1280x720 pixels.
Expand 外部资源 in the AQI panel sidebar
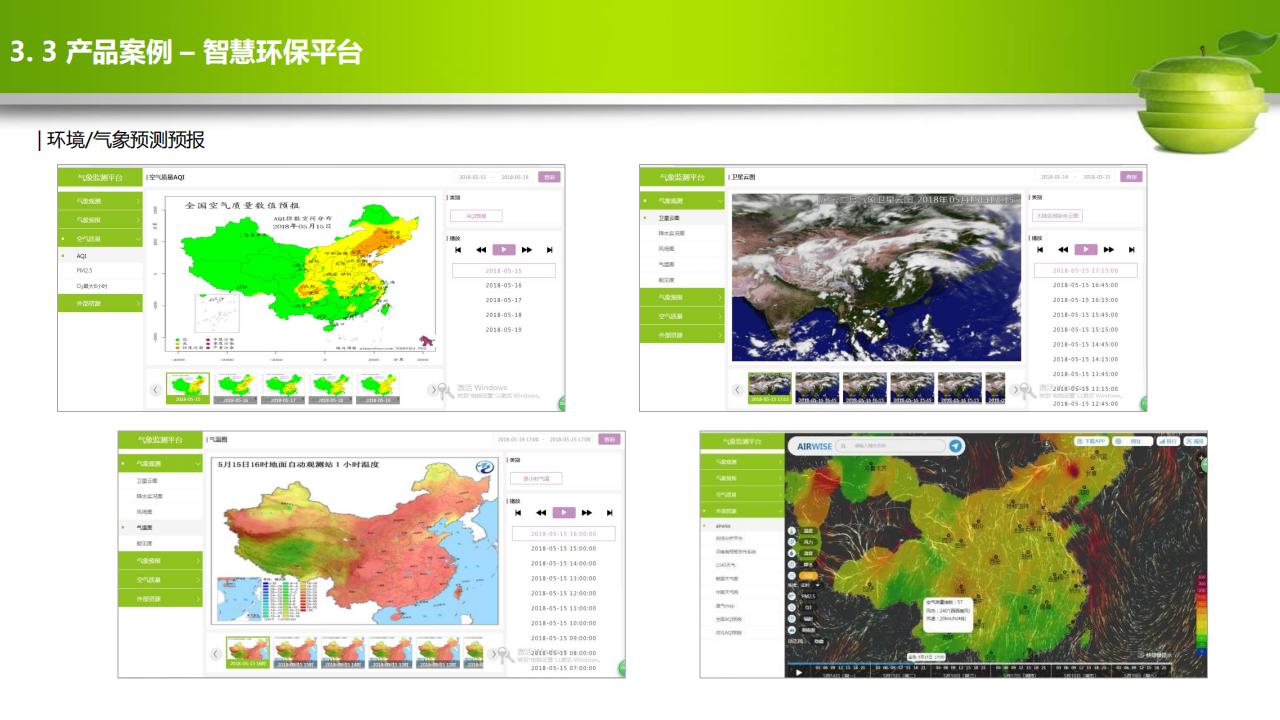tap(100, 303)
